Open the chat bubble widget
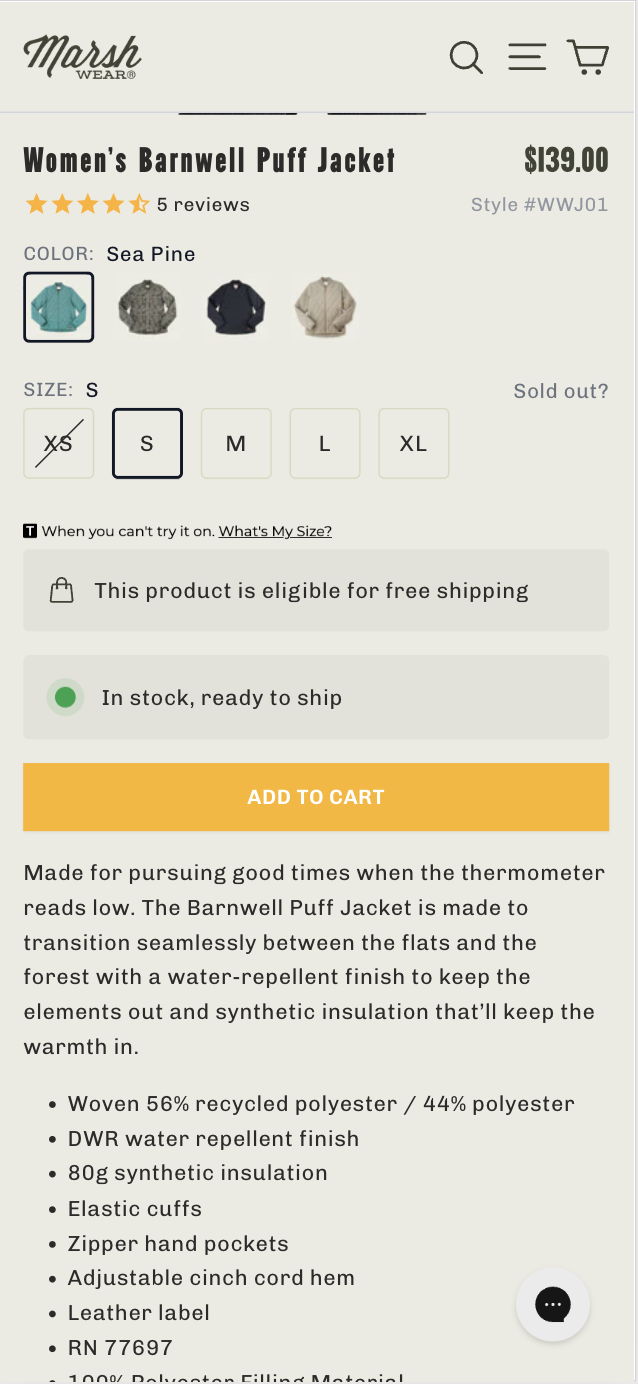 (x=553, y=1304)
